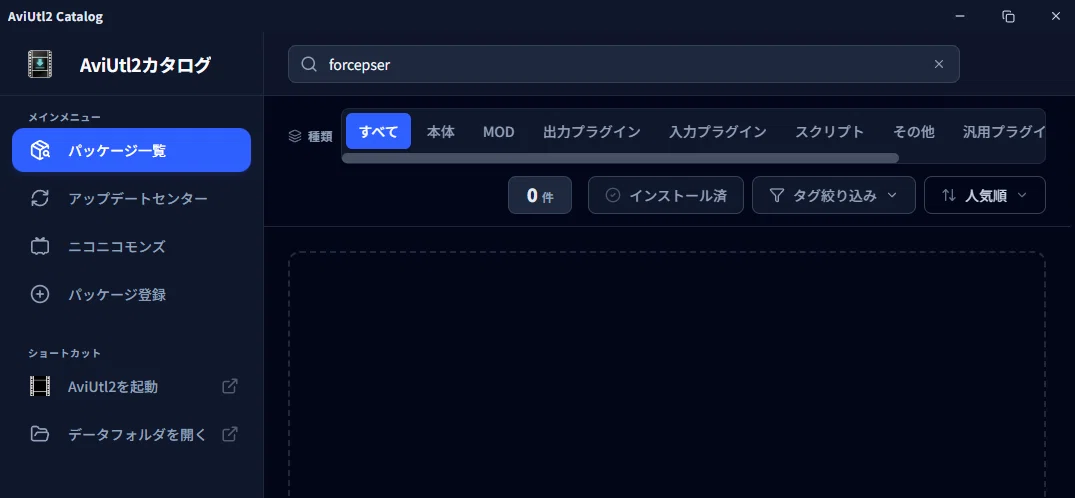
Task: Click the chevron arrow in 人気順
Action: [x=1022, y=195]
